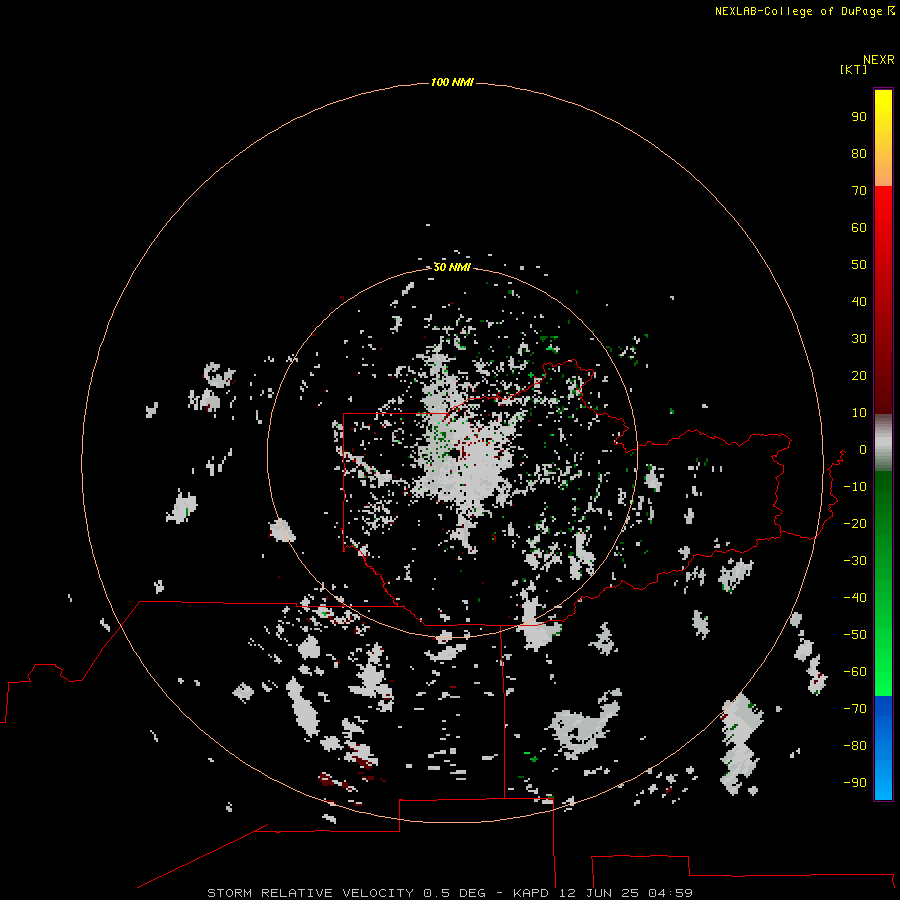
Task: Click the 50 NMI range ring label
Action: [x=452, y=267]
